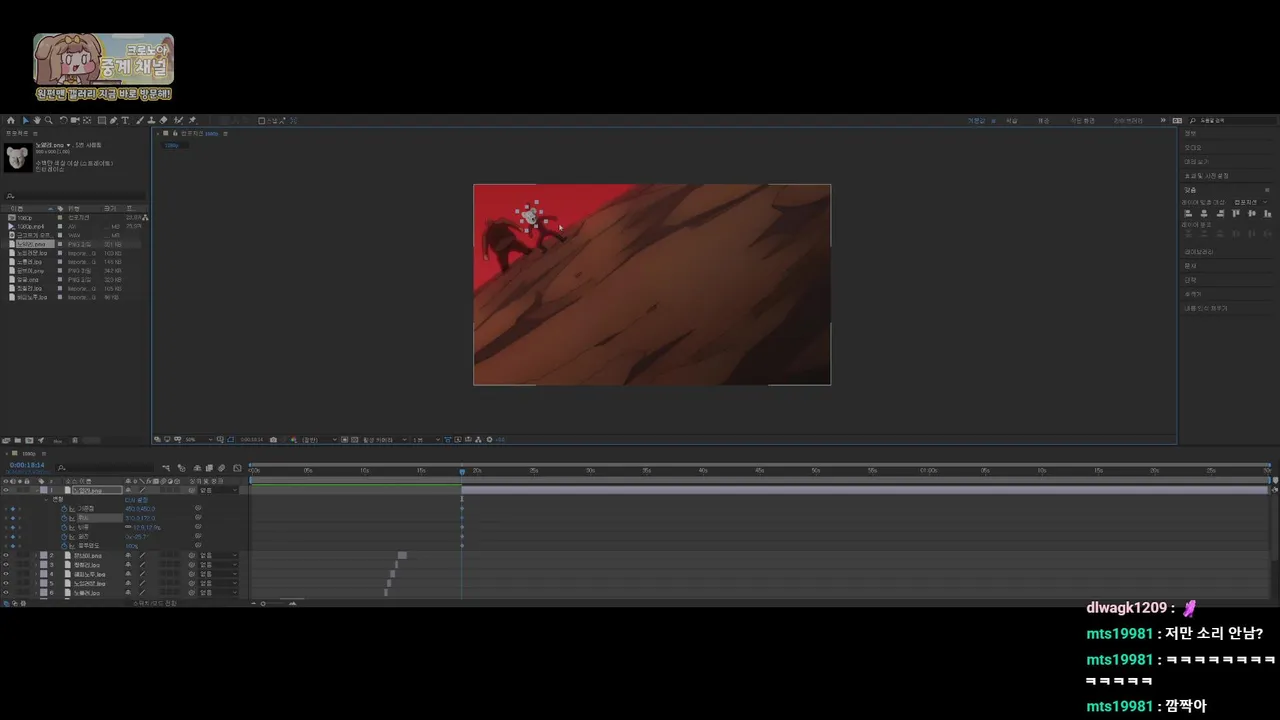Screen dimensions: 1280x720
Task: Open the 1080p composition timeline tab
Action: (x=28, y=453)
